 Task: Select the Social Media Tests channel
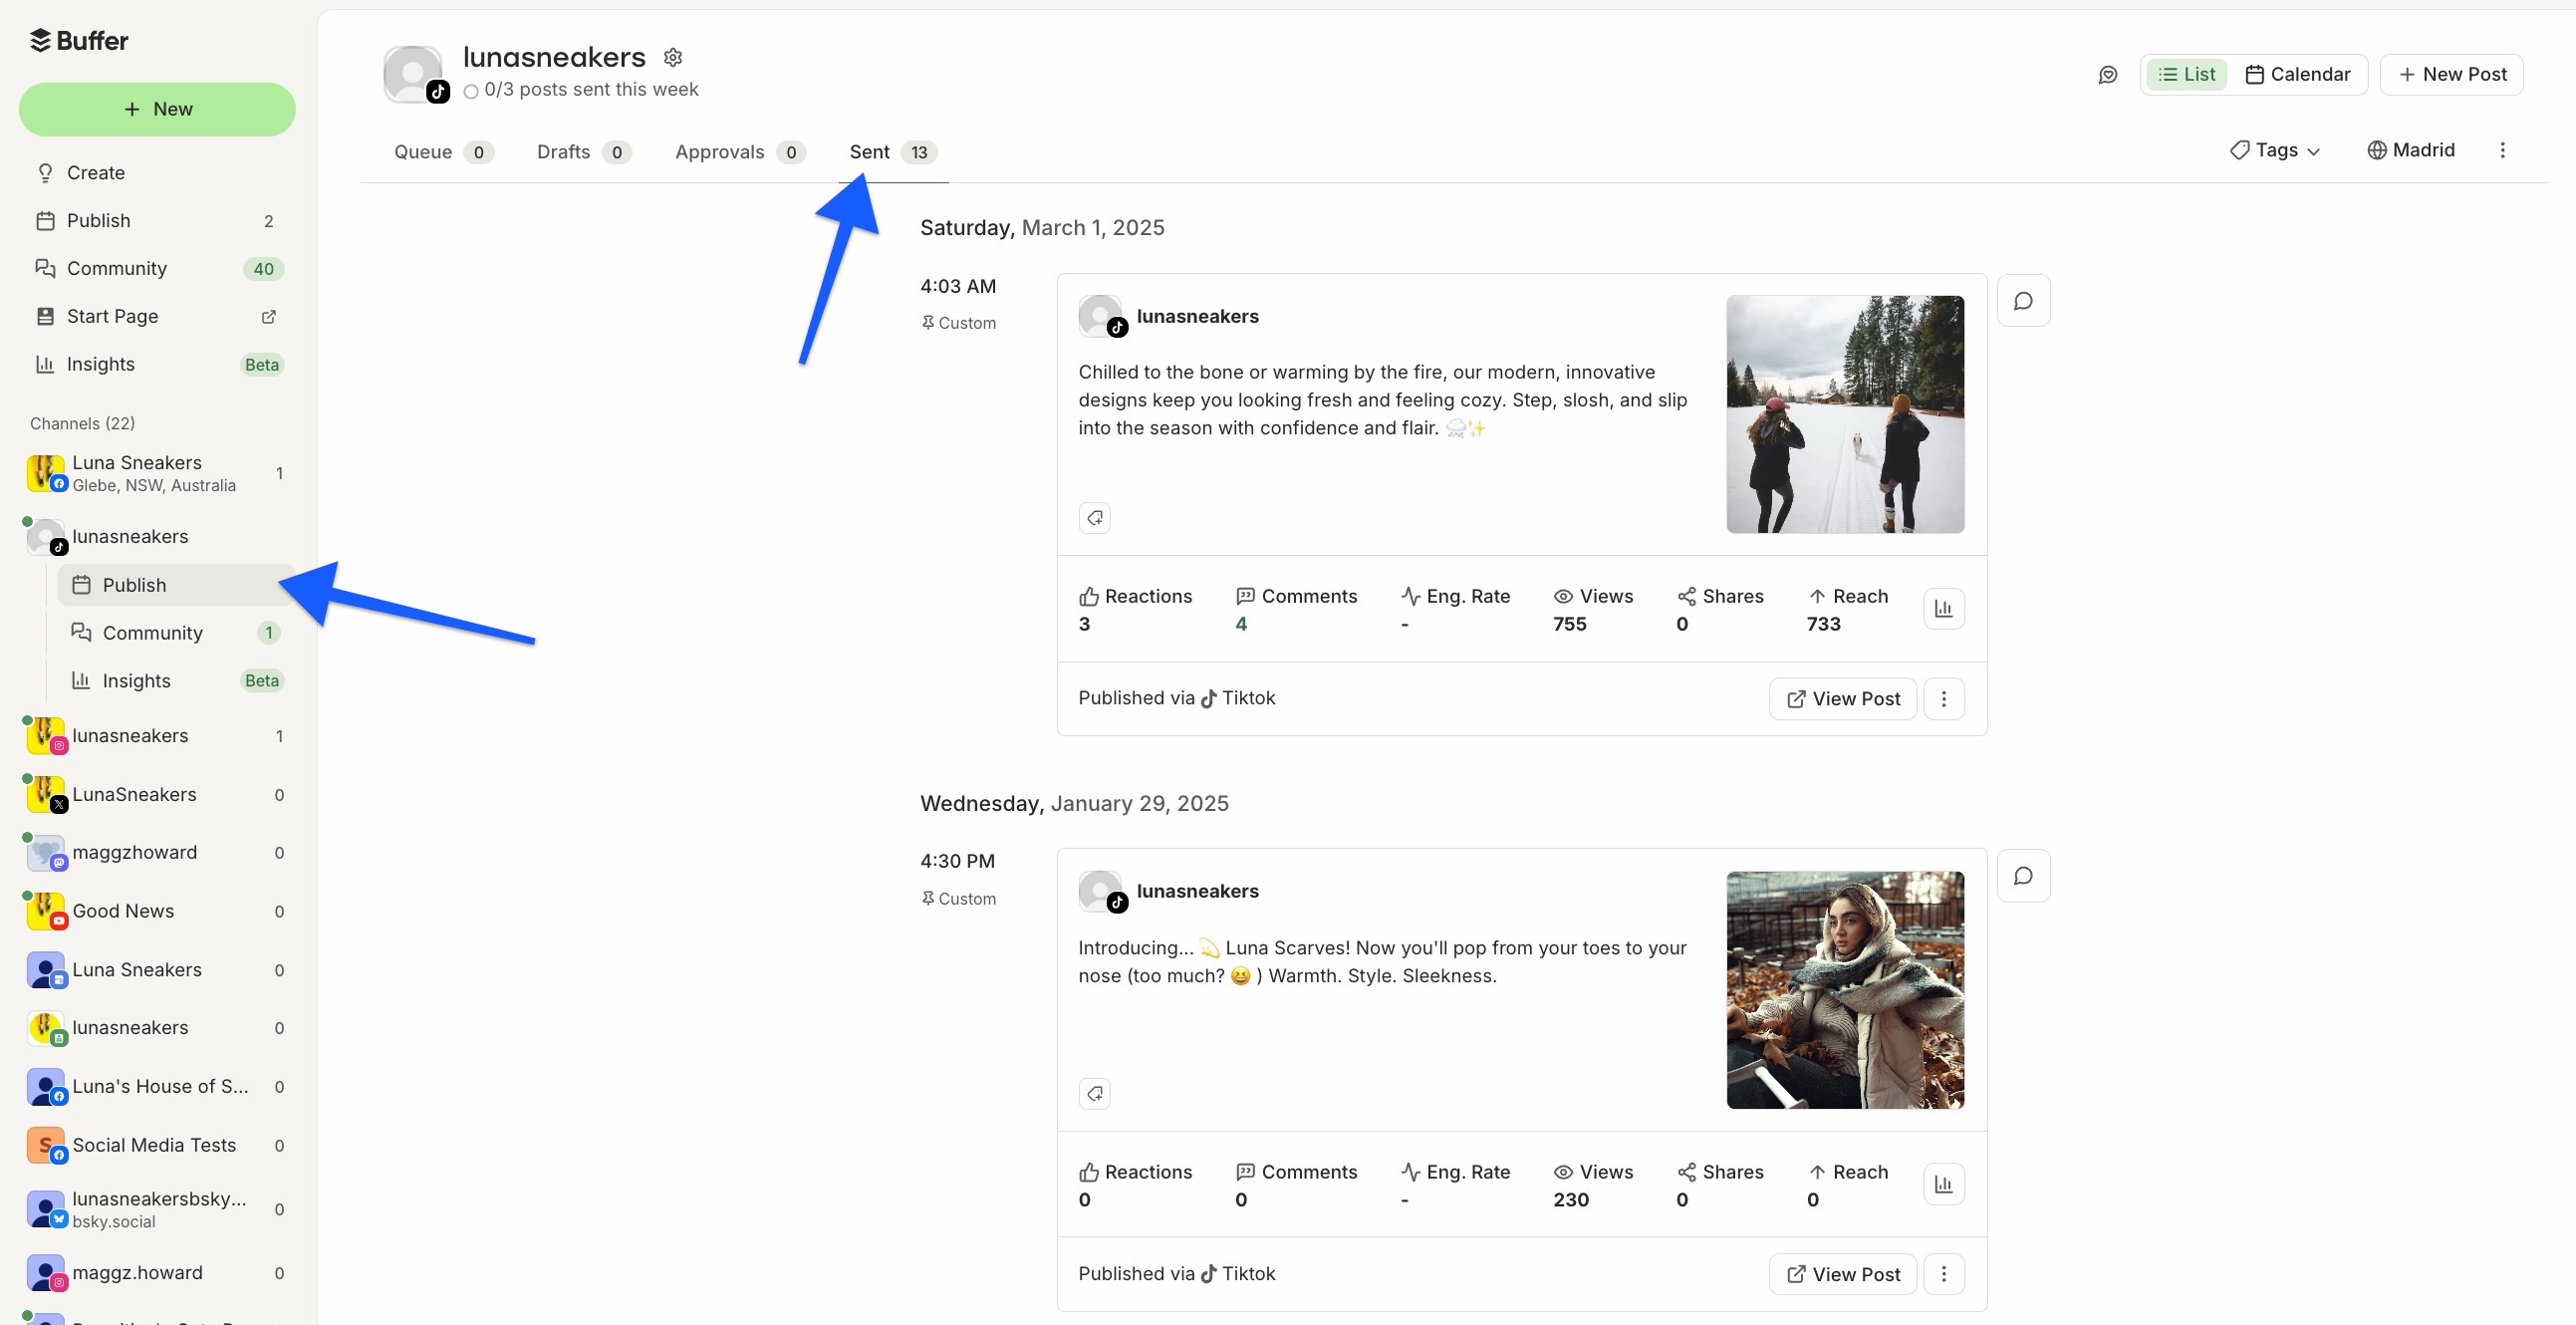pos(157,1146)
